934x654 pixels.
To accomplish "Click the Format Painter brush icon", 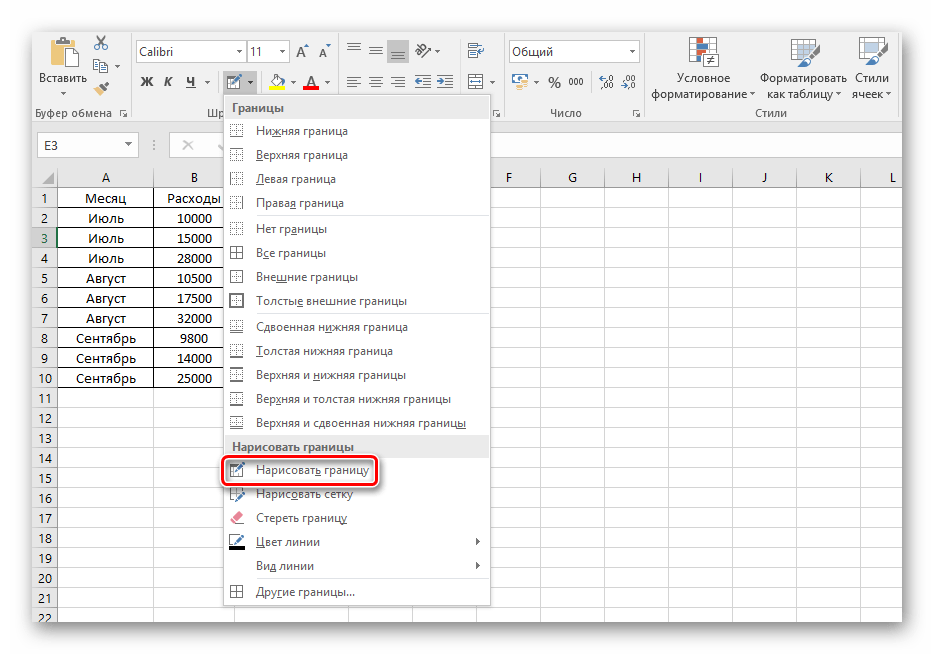I will click(x=100, y=91).
